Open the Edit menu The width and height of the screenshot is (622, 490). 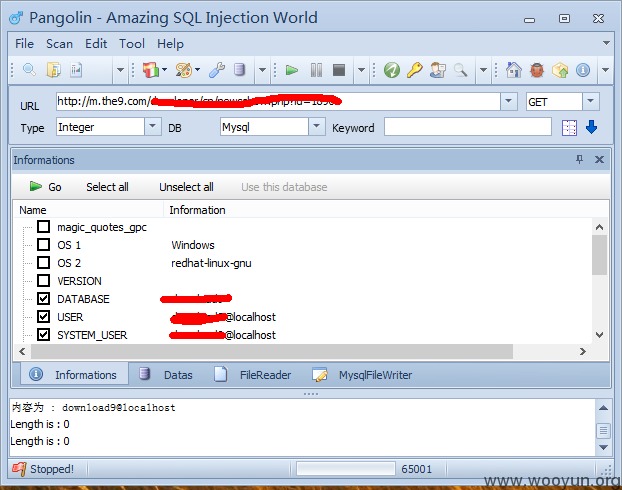(x=96, y=44)
